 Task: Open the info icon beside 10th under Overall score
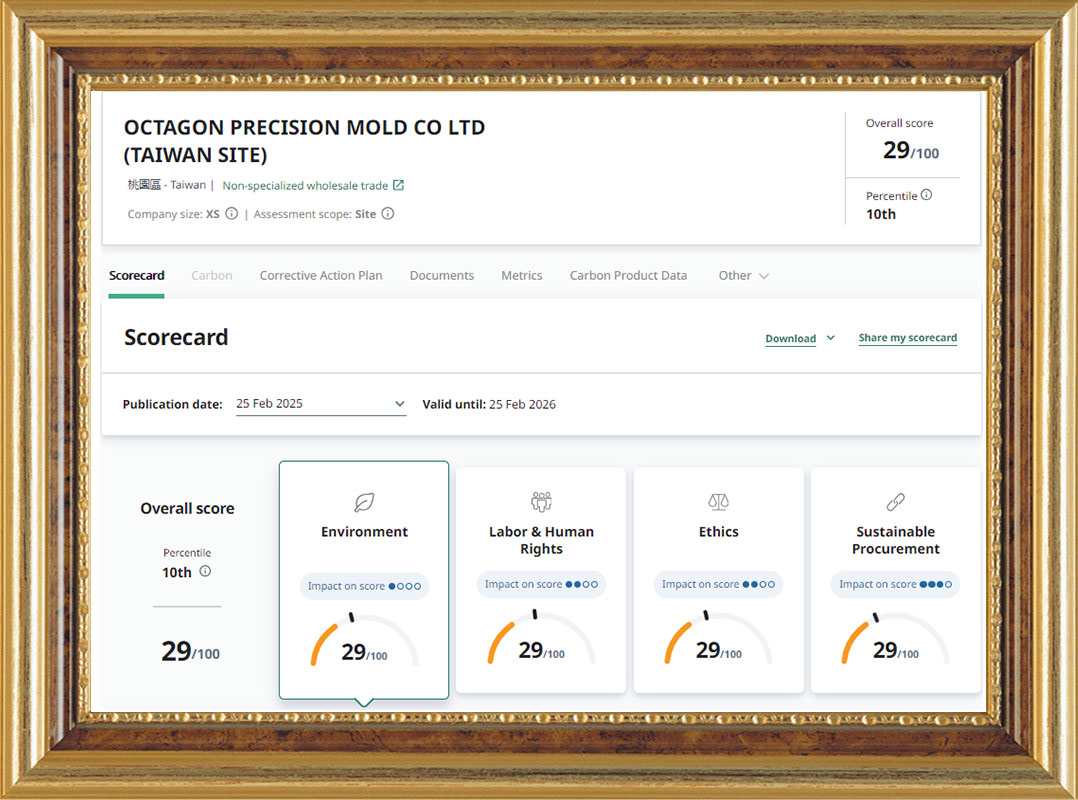(205, 571)
